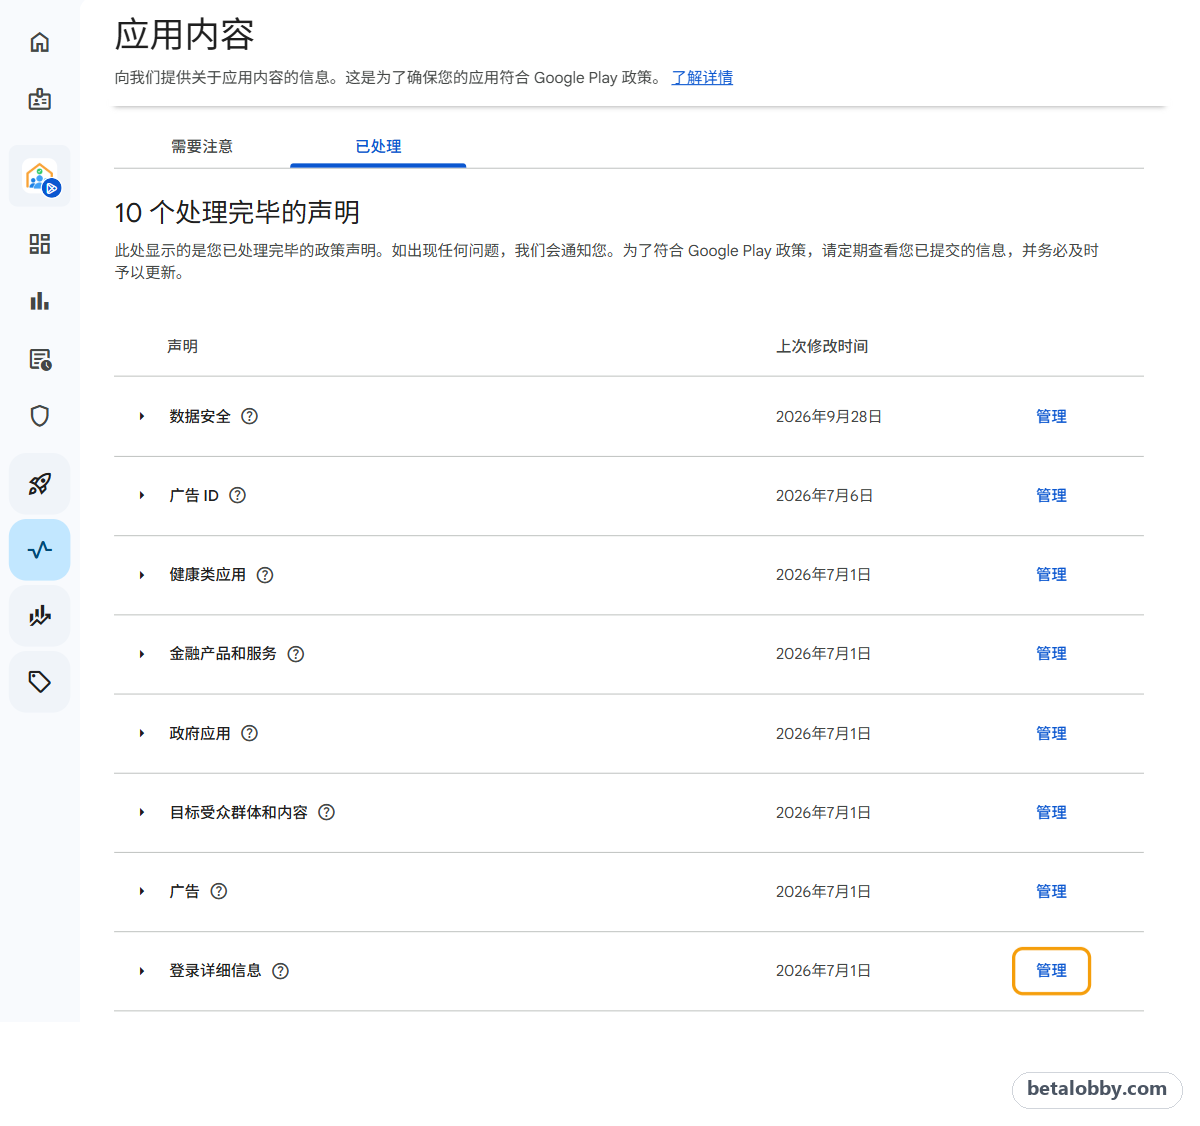
Task: Show help for 健康类应用 declaration
Action: (265, 575)
